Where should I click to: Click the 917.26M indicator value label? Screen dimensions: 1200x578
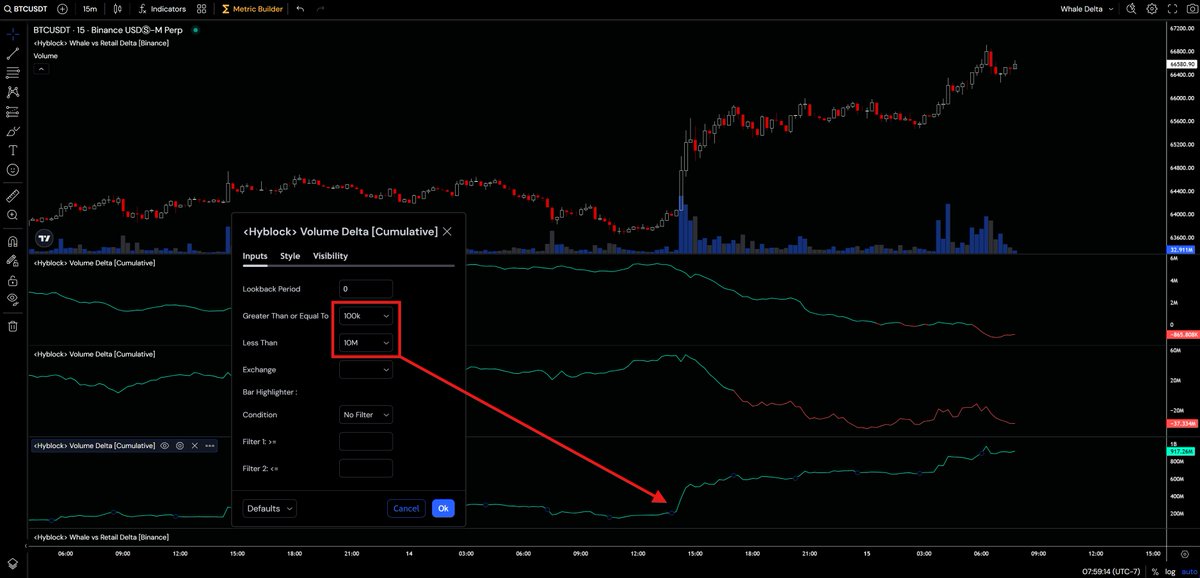pyautogui.click(x=1182, y=452)
